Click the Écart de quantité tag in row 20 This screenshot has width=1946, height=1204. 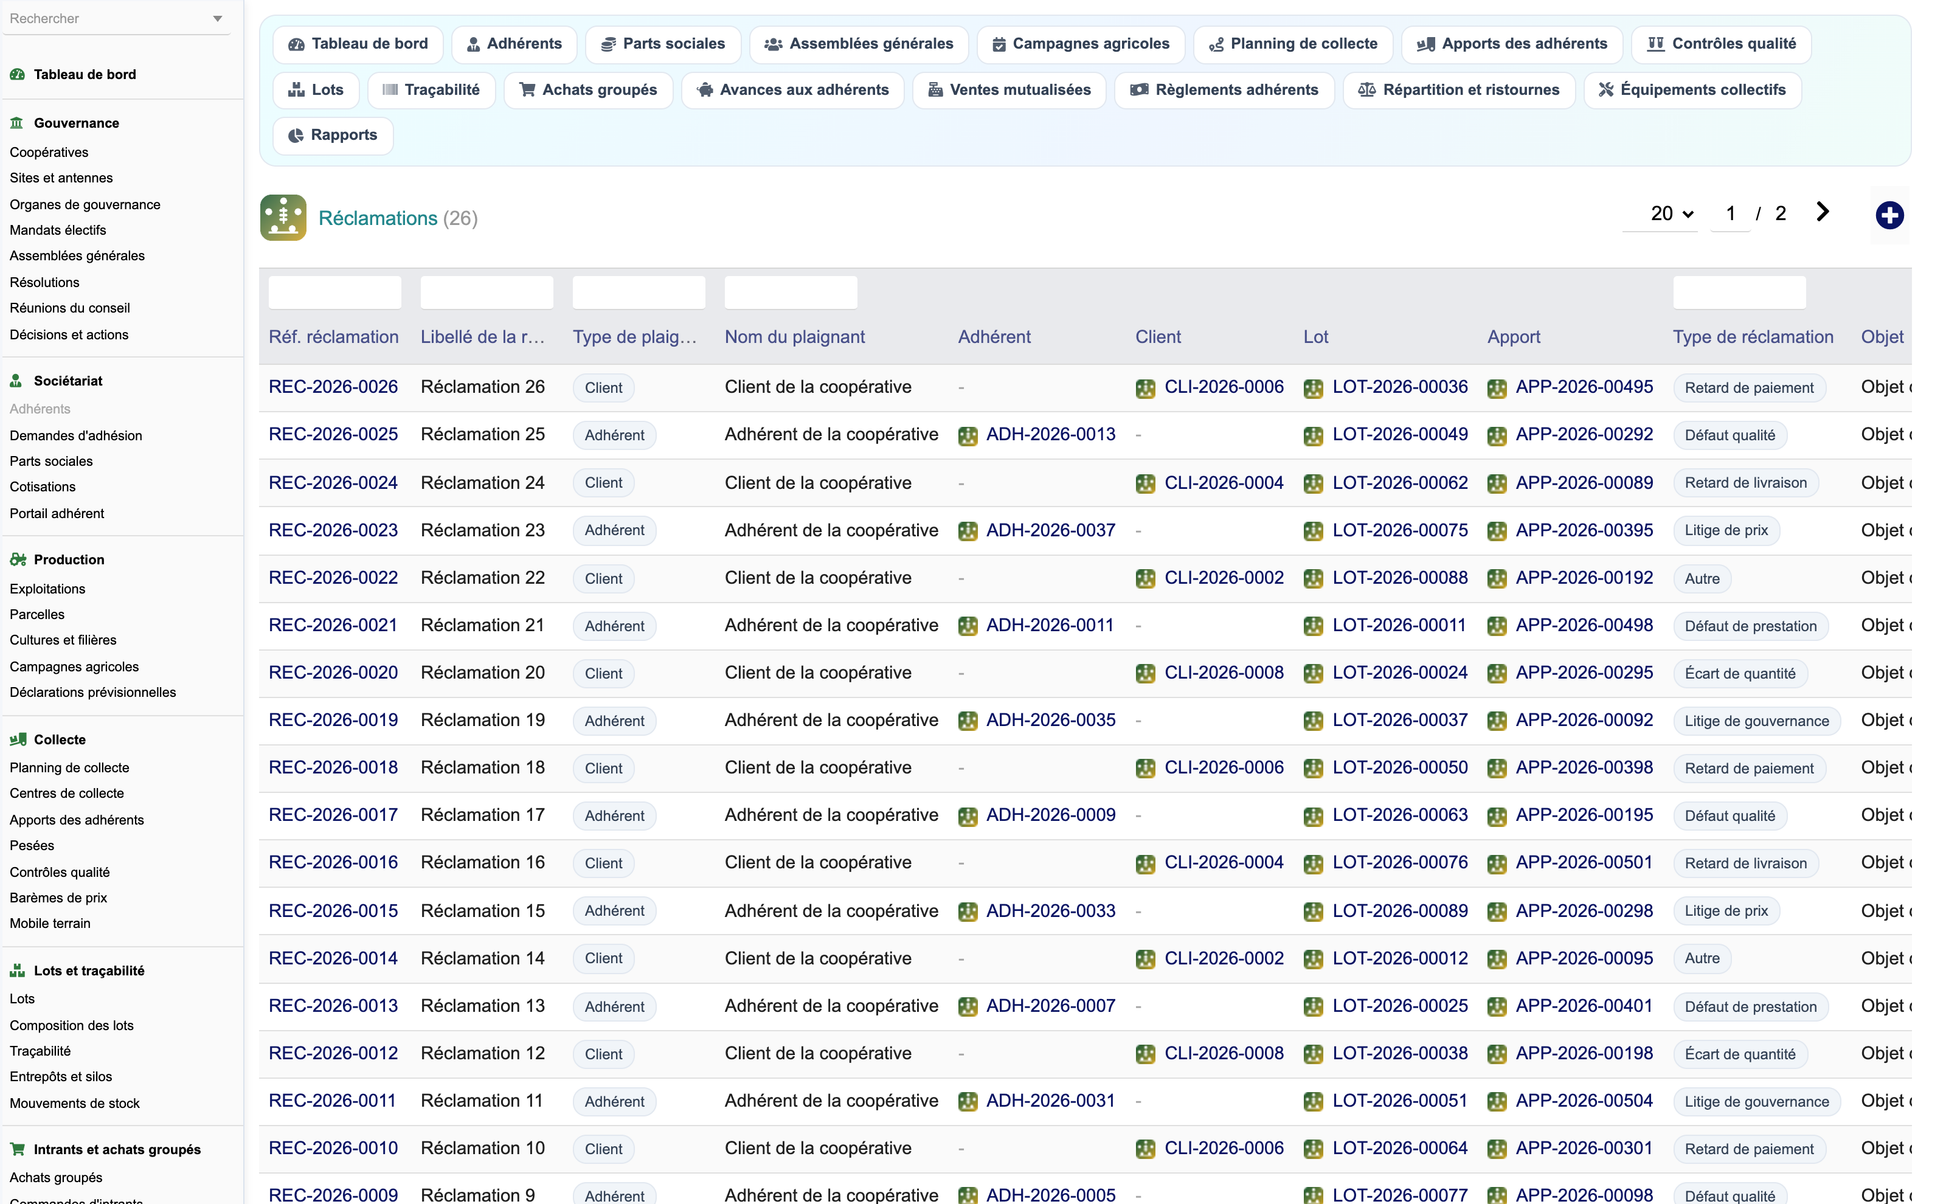(1740, 674)
